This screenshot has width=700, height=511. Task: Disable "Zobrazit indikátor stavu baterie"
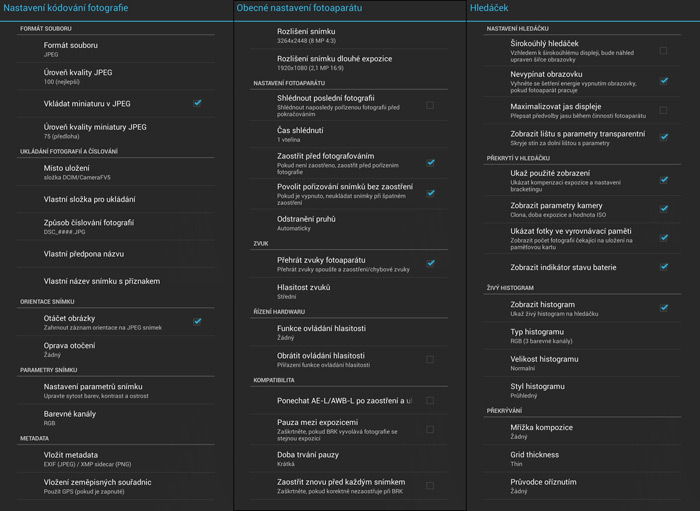664,267
